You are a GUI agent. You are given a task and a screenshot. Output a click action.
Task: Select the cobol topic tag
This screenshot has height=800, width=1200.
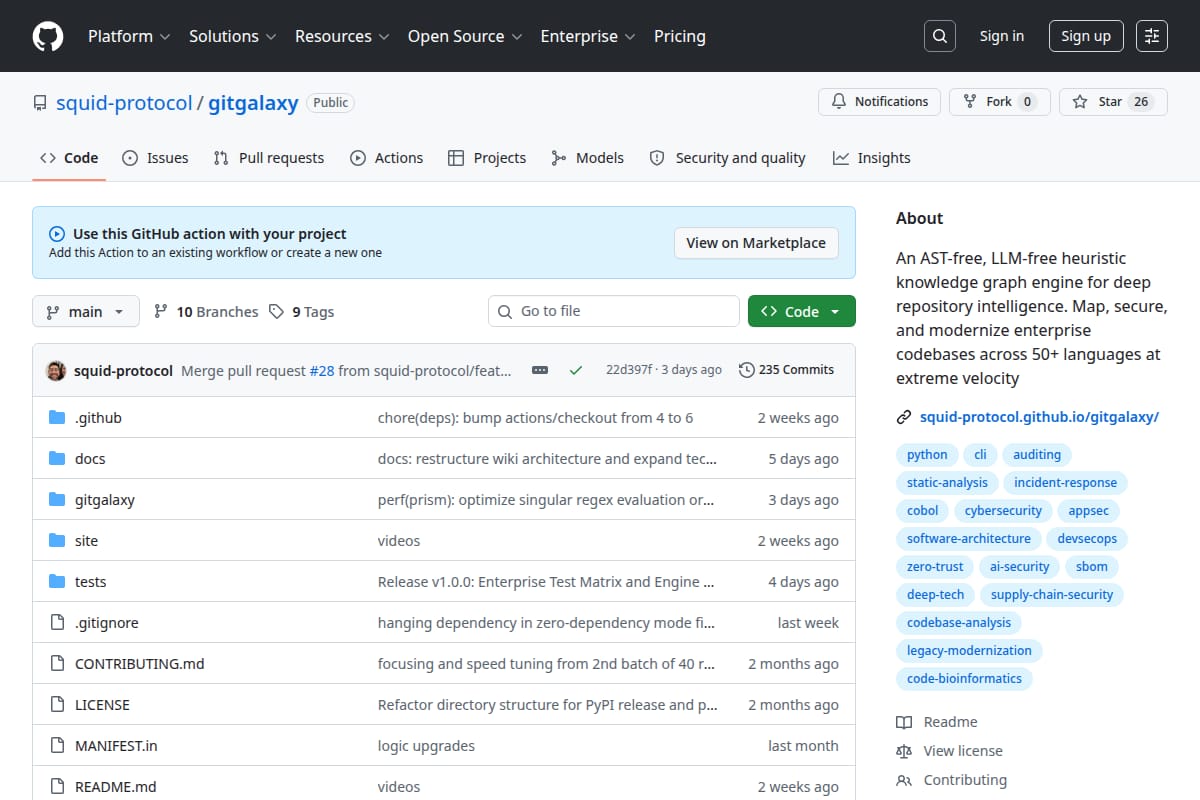tap(922, 511)
